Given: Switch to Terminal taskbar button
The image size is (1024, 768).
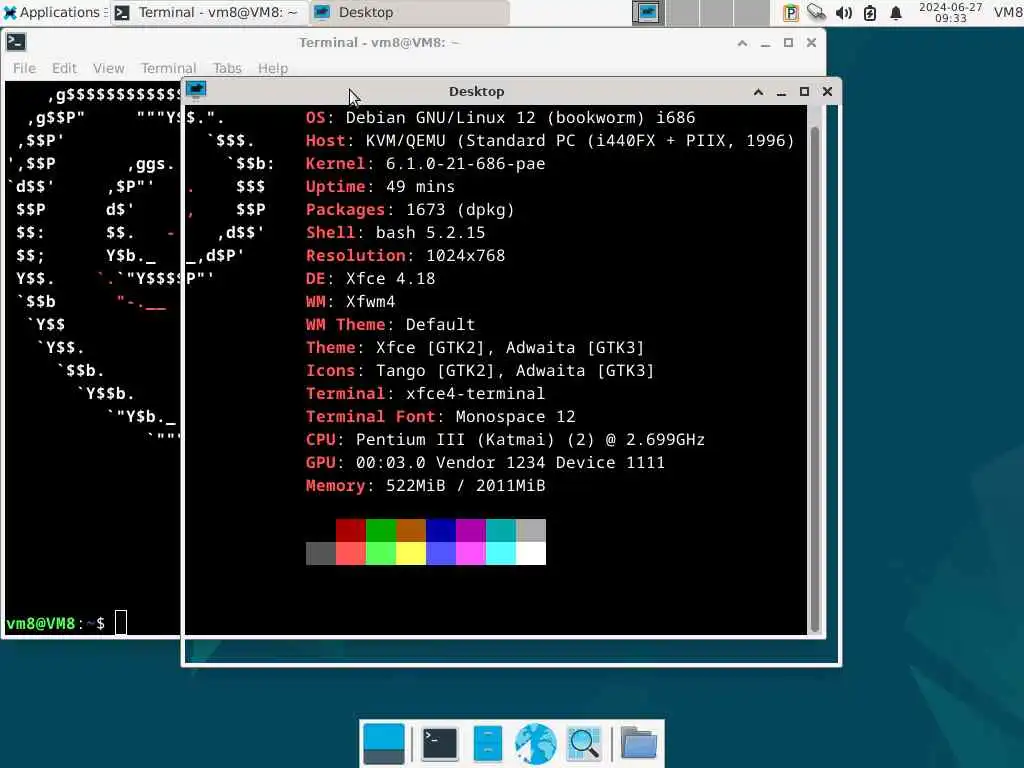Looking at the screenshot, I should point(209,12).
